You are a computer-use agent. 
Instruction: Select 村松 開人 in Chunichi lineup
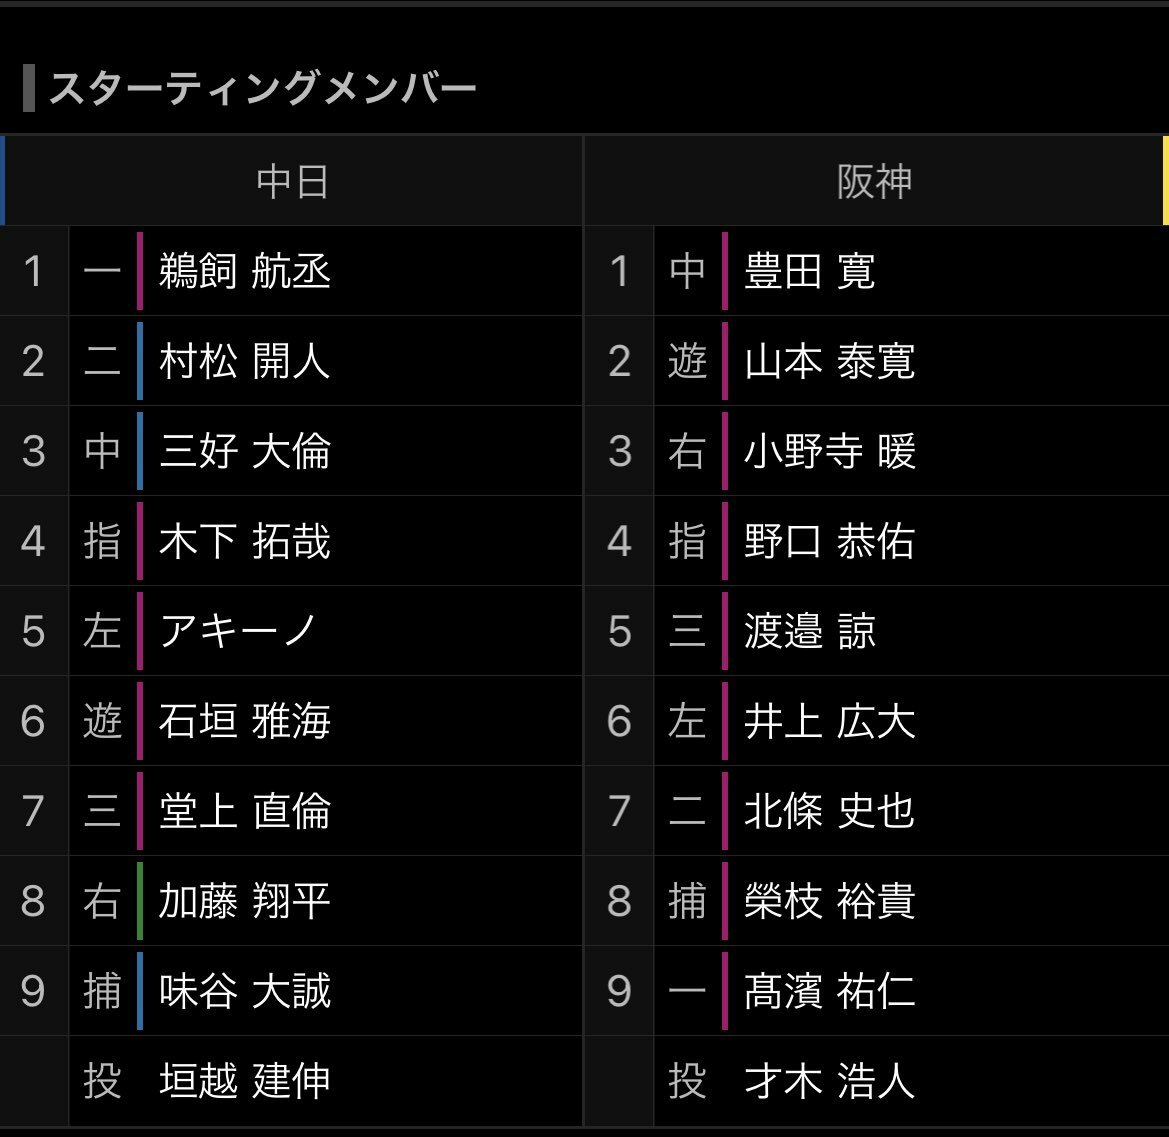click(245, 361)
